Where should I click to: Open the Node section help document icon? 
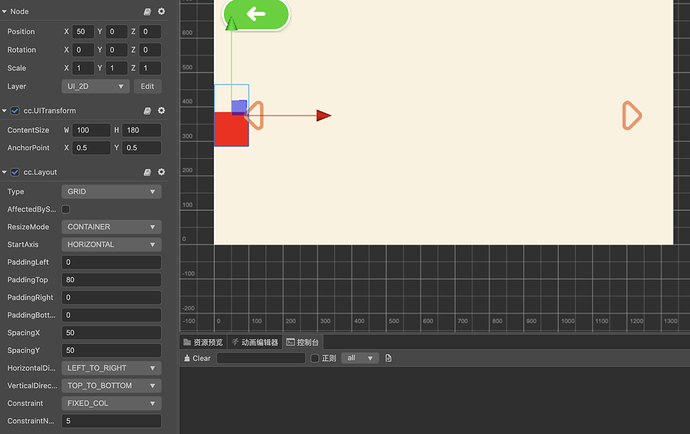click(x=147, y=11)
